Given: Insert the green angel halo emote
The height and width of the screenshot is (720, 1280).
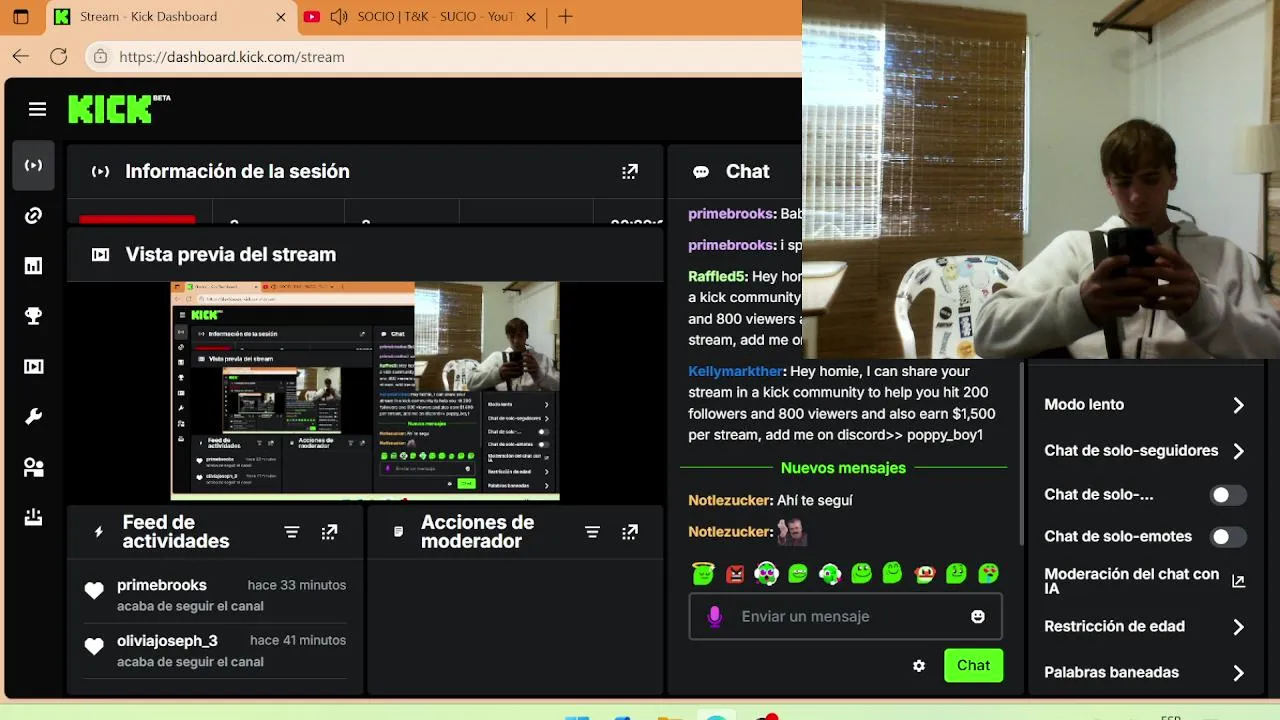Looking at the screenshot, I should click(x=703, y=573).
